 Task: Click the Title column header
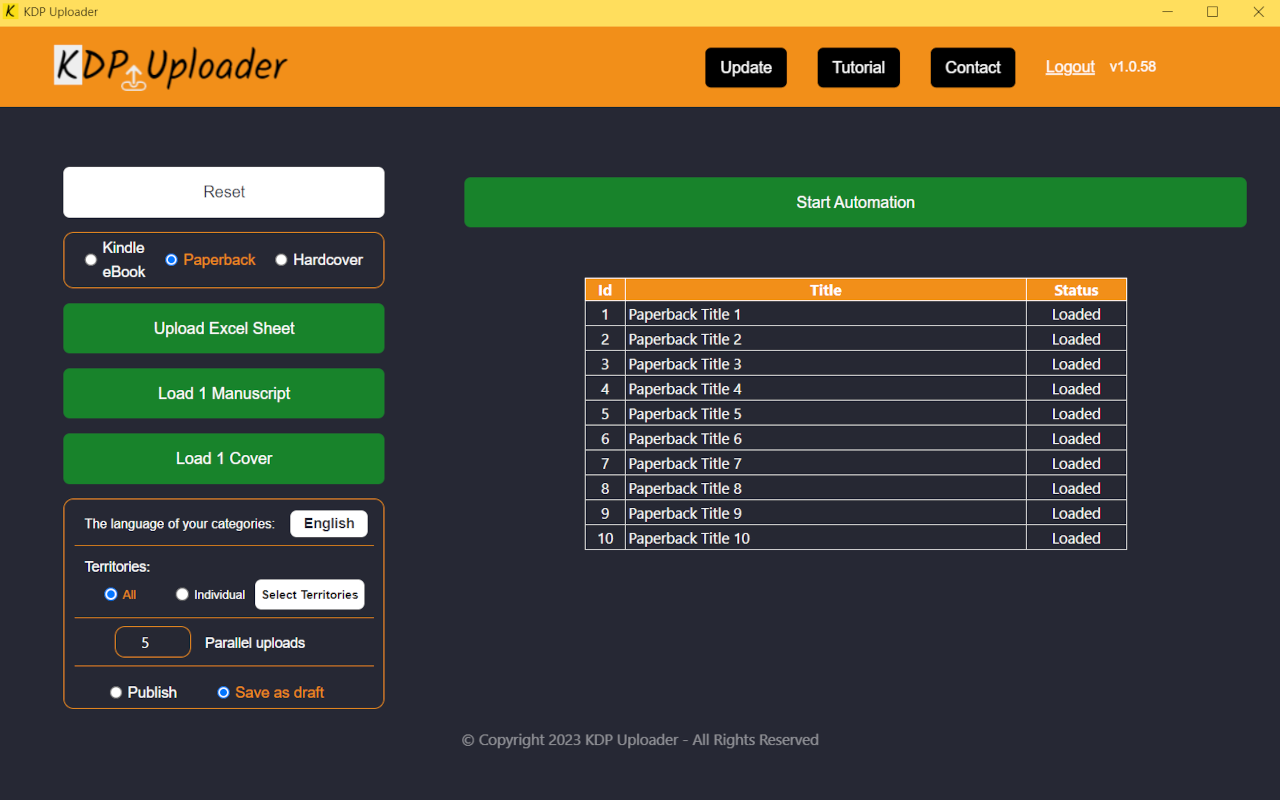tap(826, 290)
